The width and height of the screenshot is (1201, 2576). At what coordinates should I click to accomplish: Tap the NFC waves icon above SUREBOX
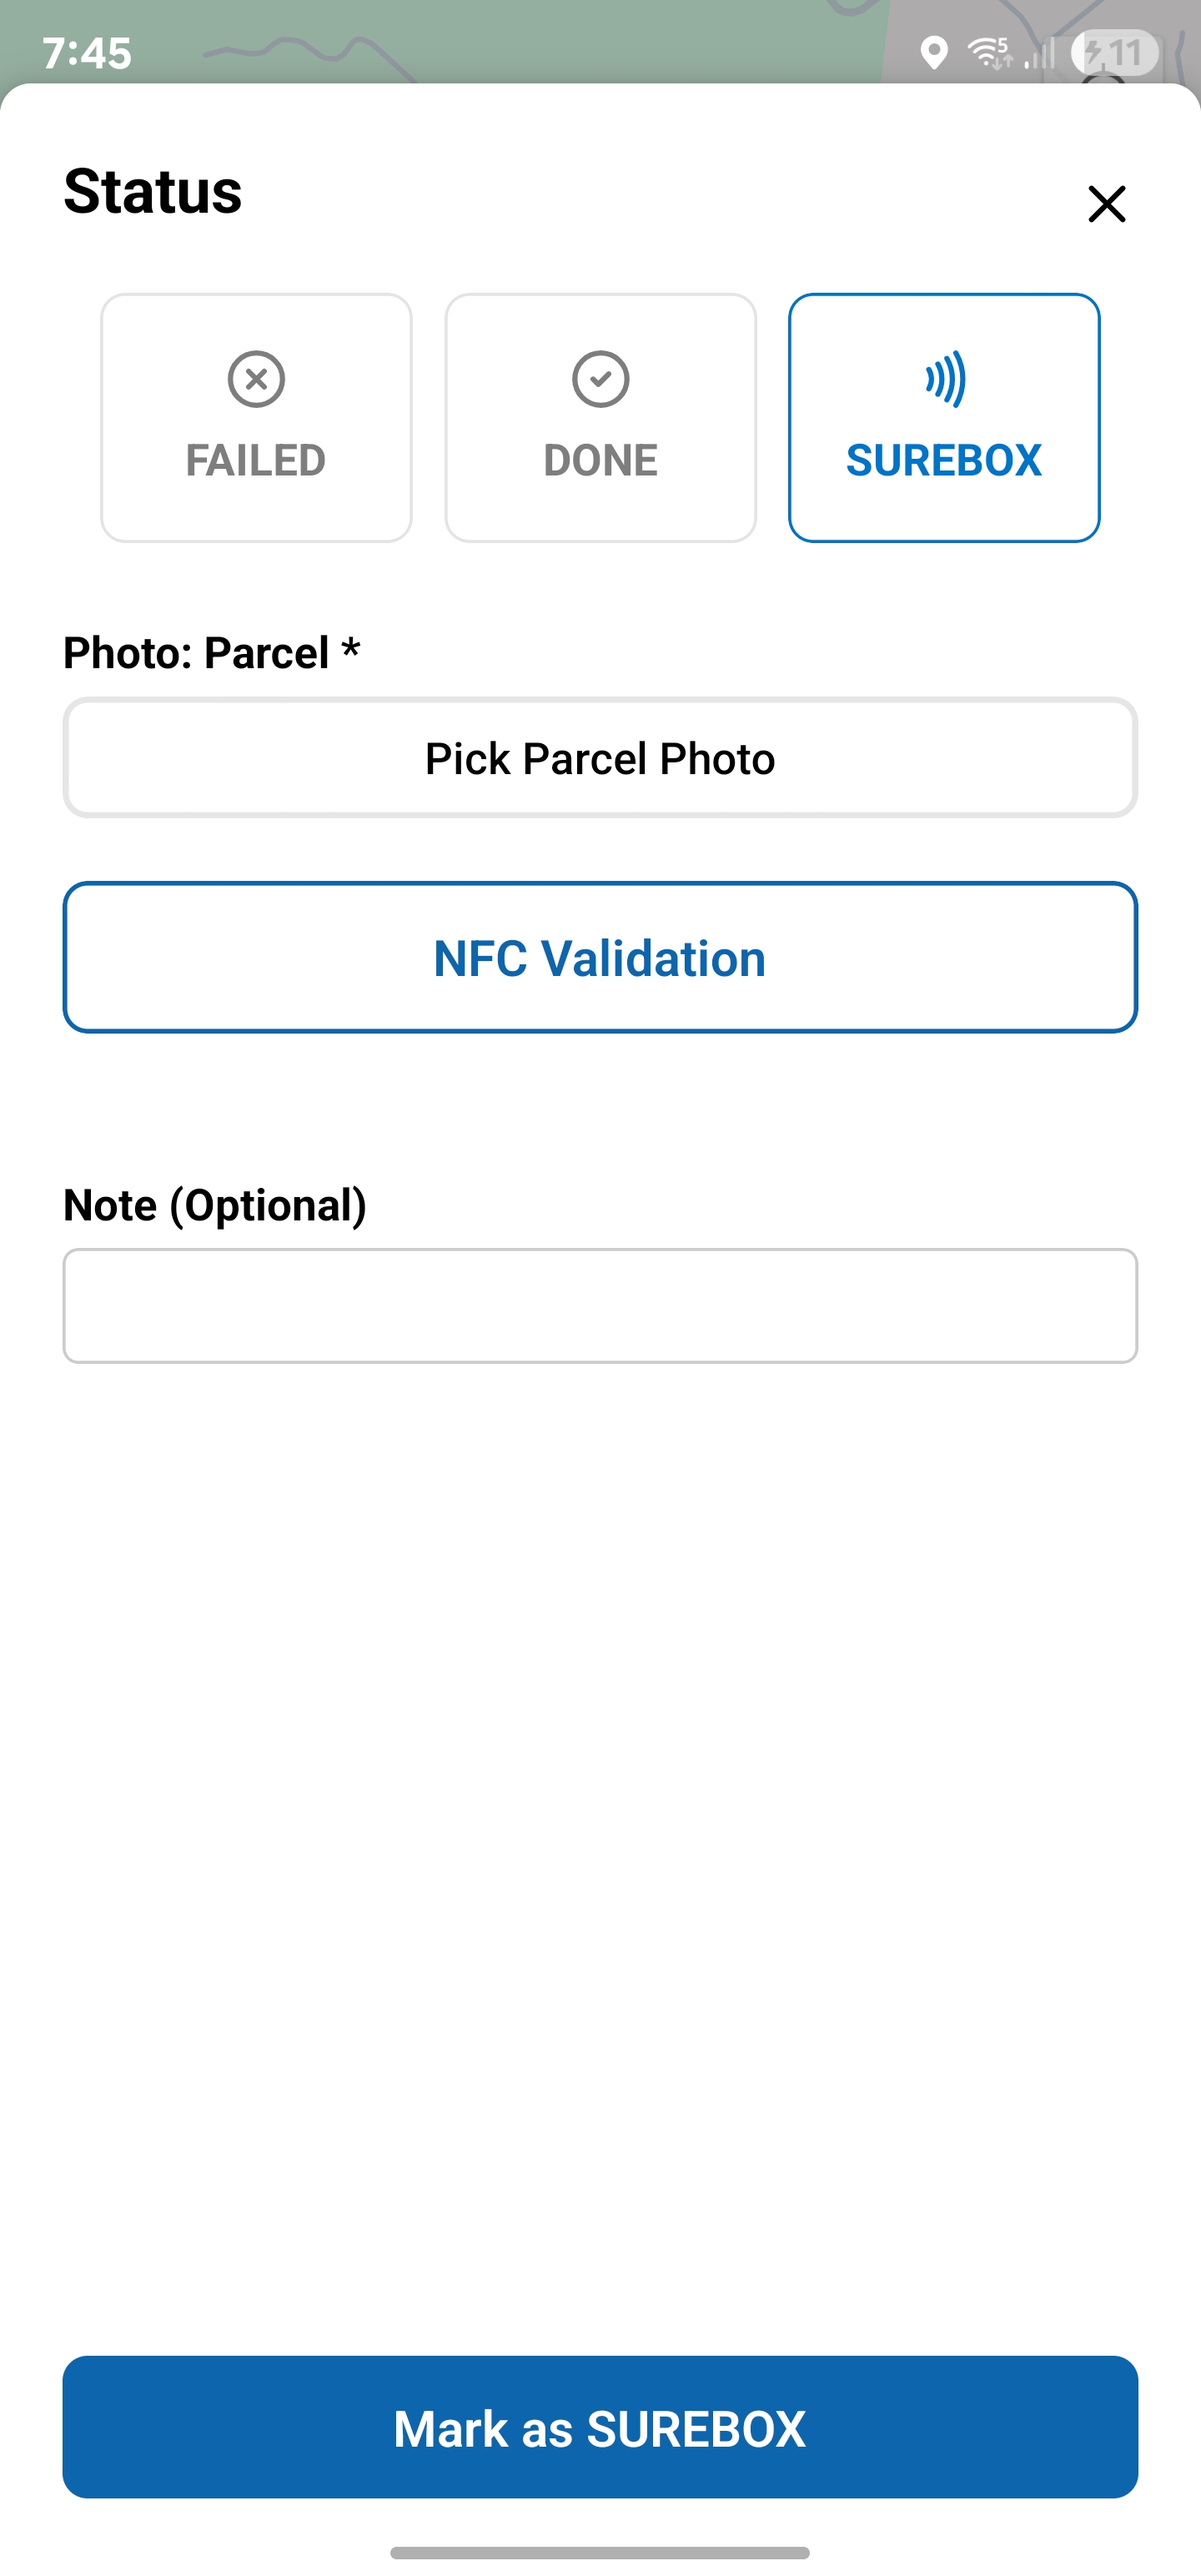point(945,379)
